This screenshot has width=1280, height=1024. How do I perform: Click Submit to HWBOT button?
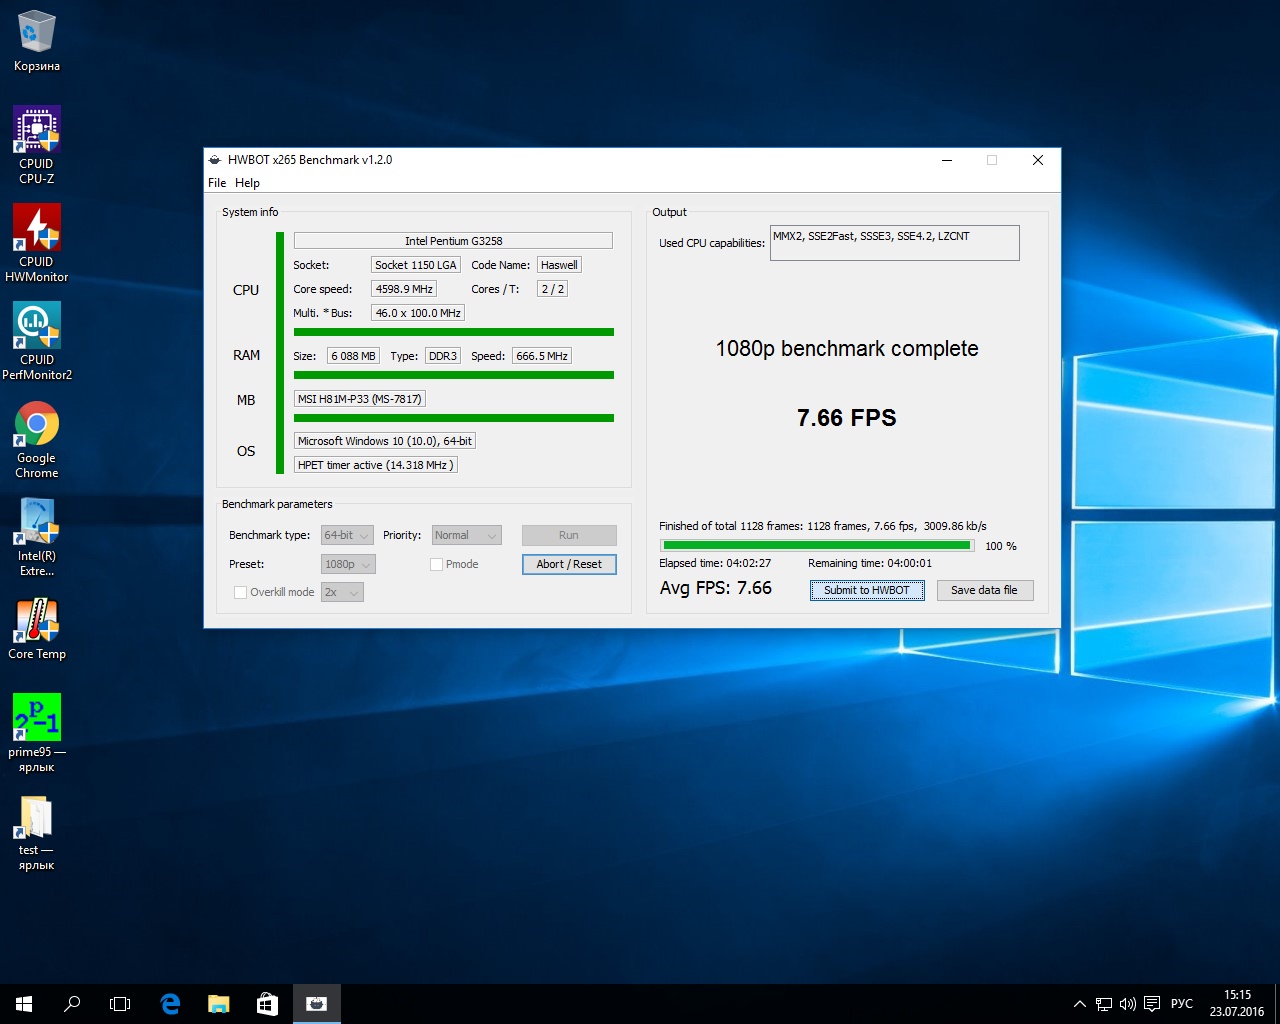[867, 590]
